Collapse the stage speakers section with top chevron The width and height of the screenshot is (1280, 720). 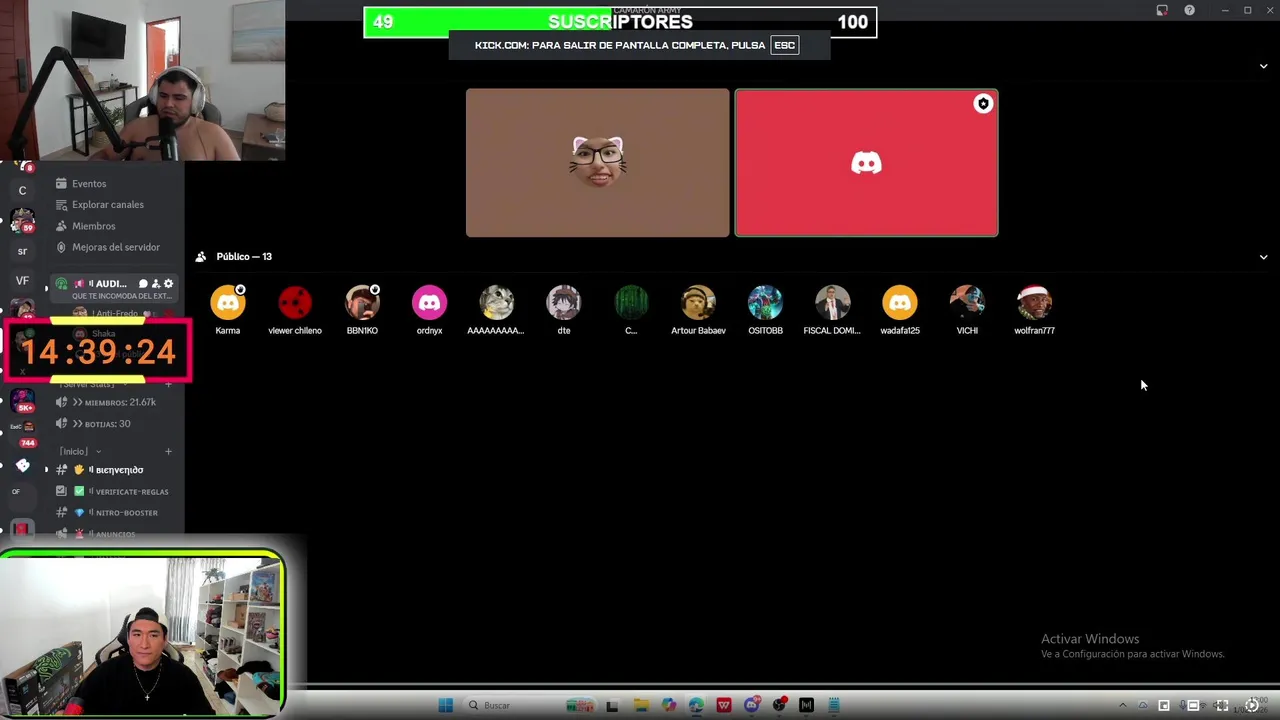pyautogui.click(x=1263, y=66)
